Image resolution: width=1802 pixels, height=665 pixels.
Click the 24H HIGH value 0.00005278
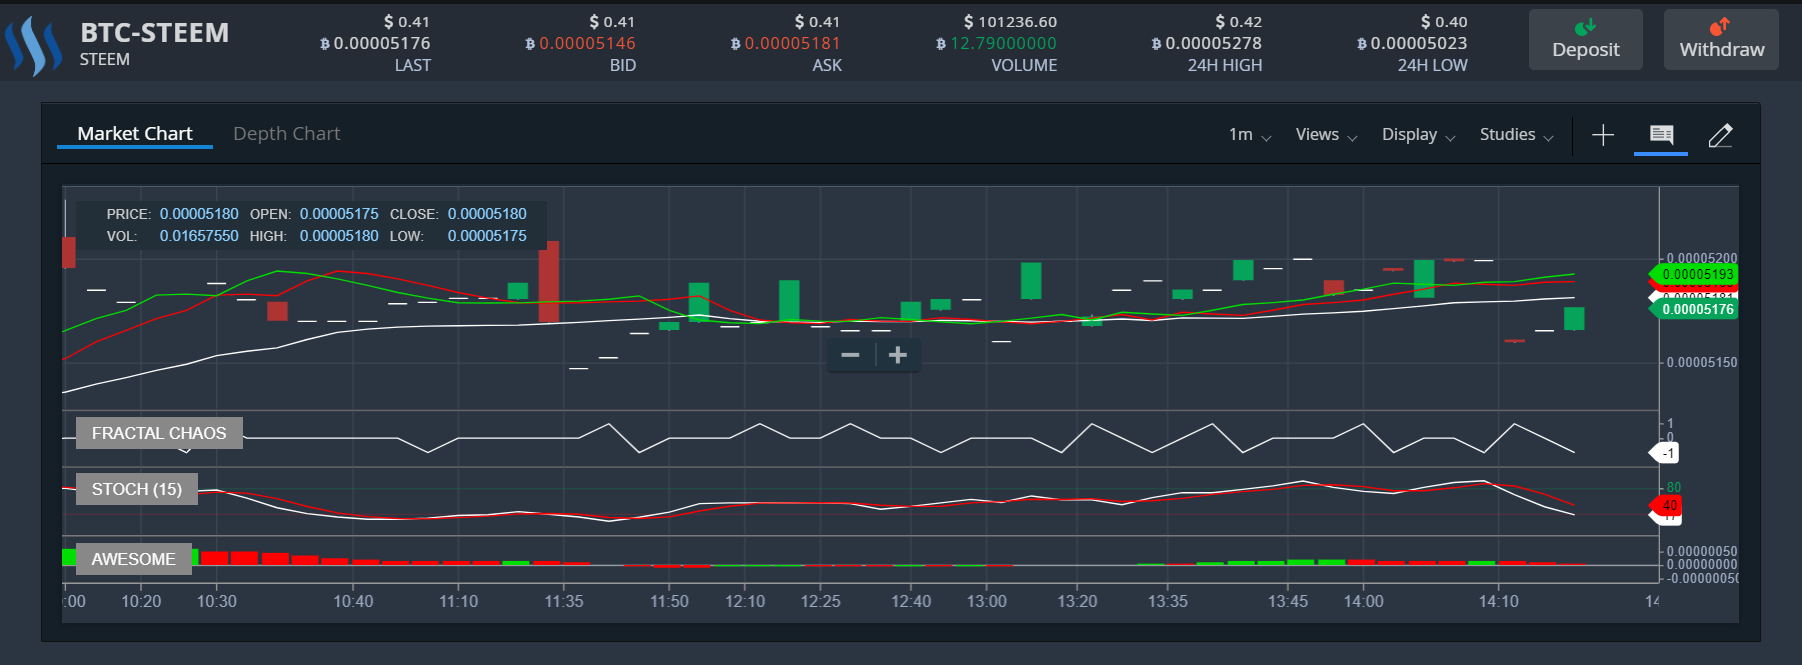(1206, 43)
